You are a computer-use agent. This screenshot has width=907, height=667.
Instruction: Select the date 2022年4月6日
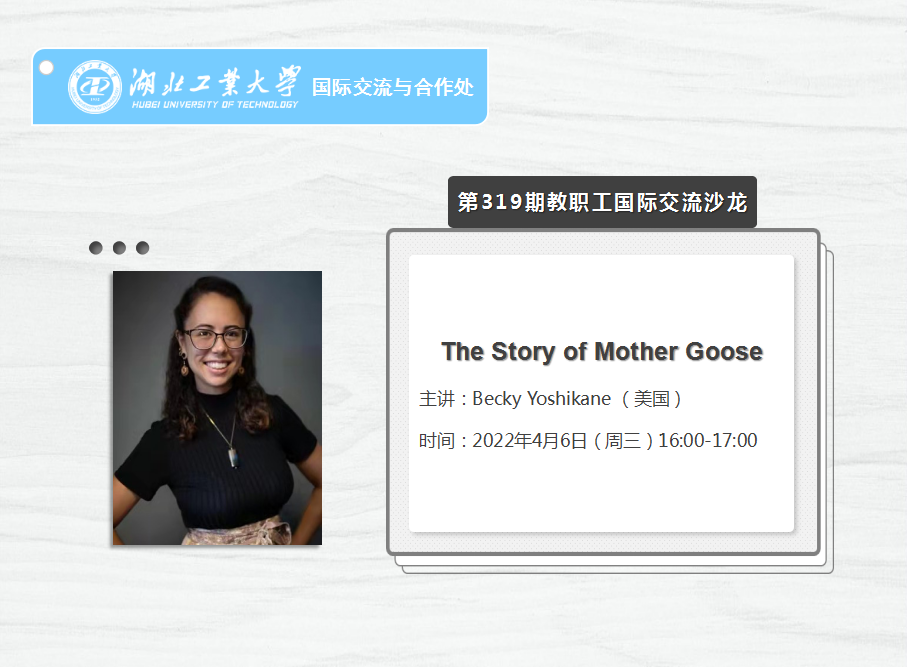coord(529,441)
